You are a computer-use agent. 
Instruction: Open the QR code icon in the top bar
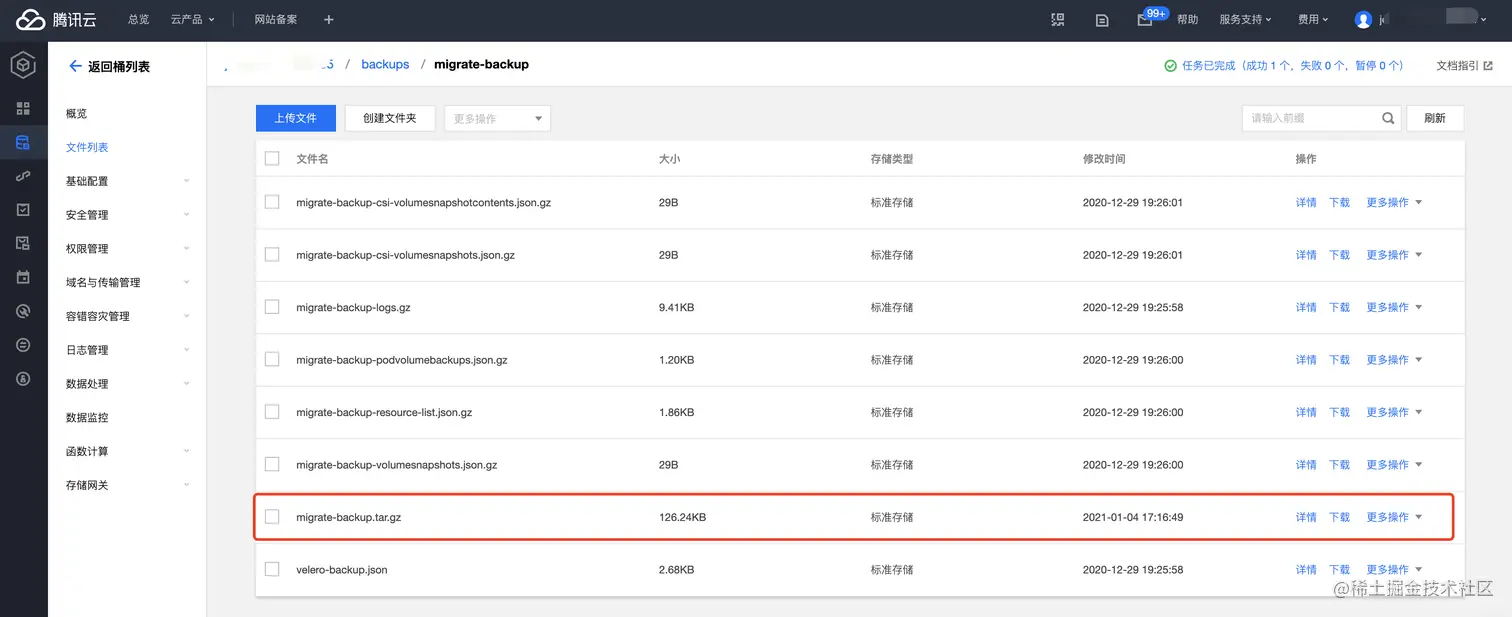[x=1058, y=20]
